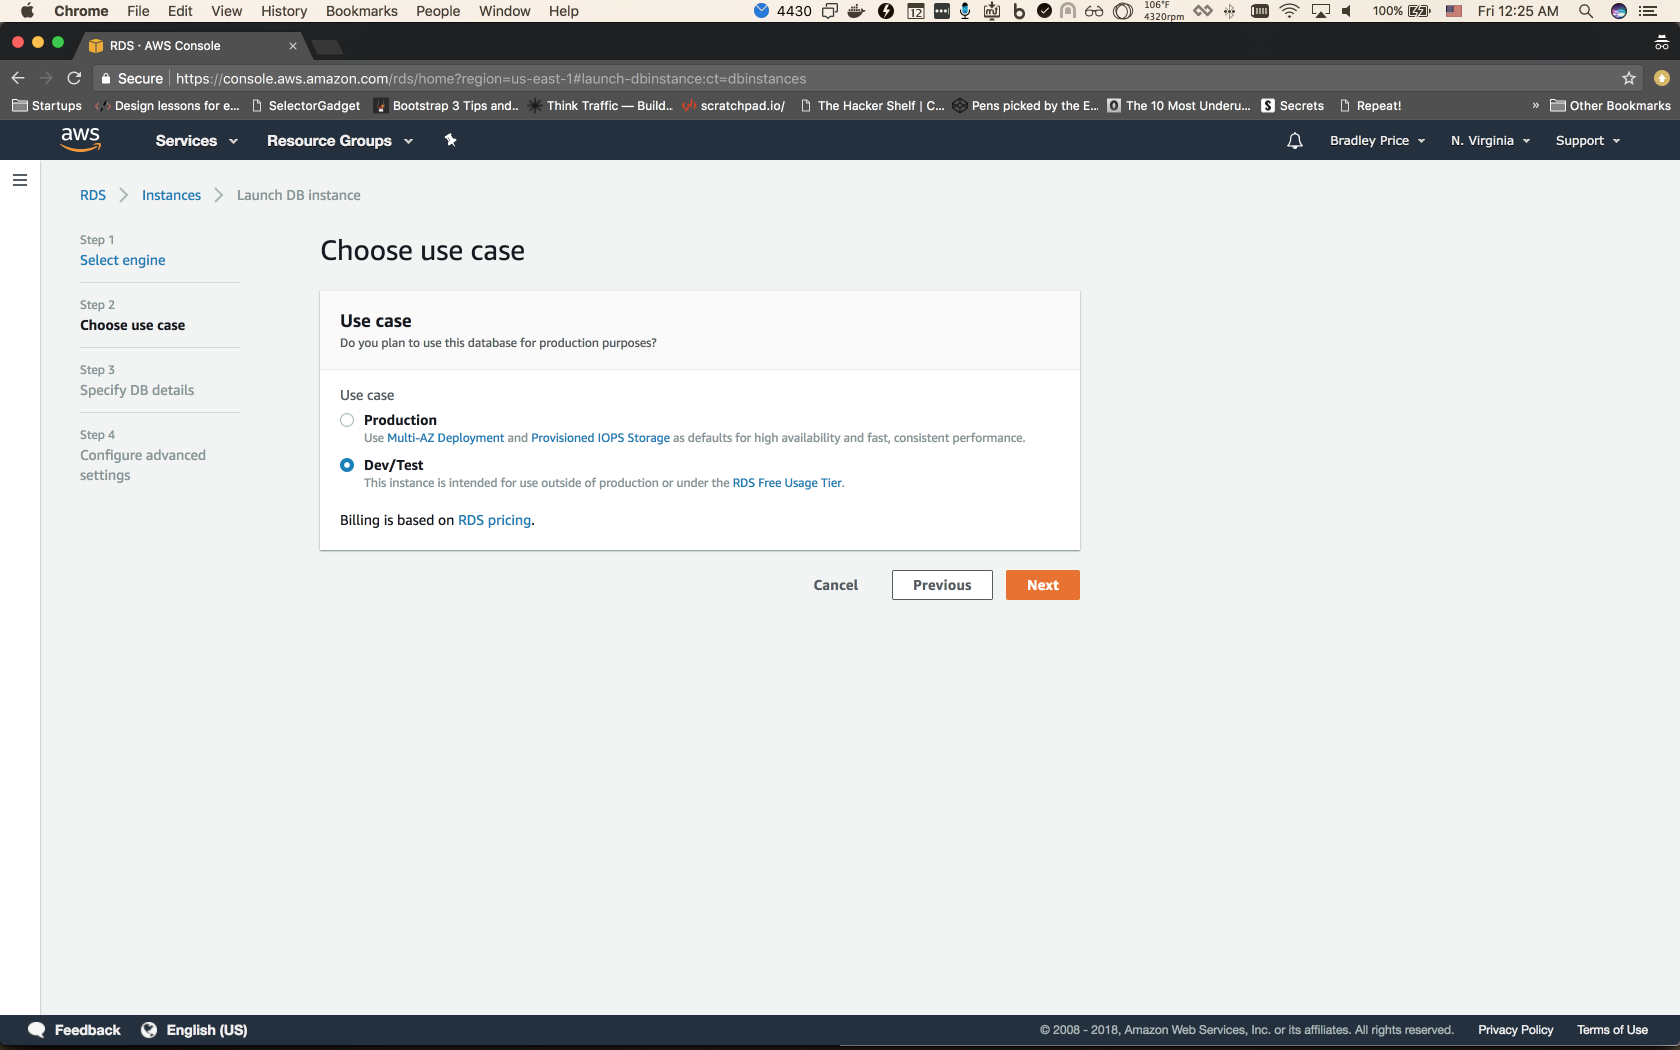Open the People menu
The height and width of the screenshot is (1050, 1680).
pyautogui.click(x=438, y=11)
